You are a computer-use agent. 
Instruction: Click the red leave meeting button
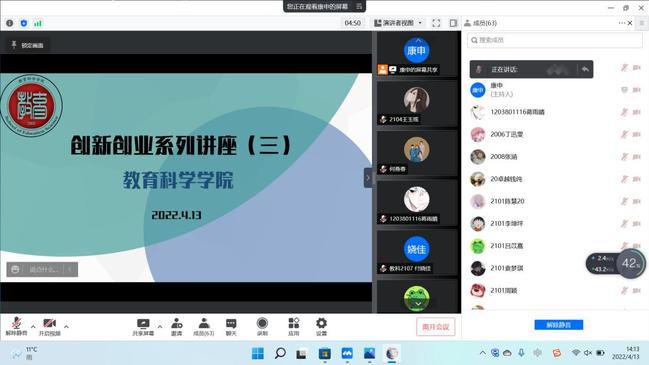[x=435, y=327]
